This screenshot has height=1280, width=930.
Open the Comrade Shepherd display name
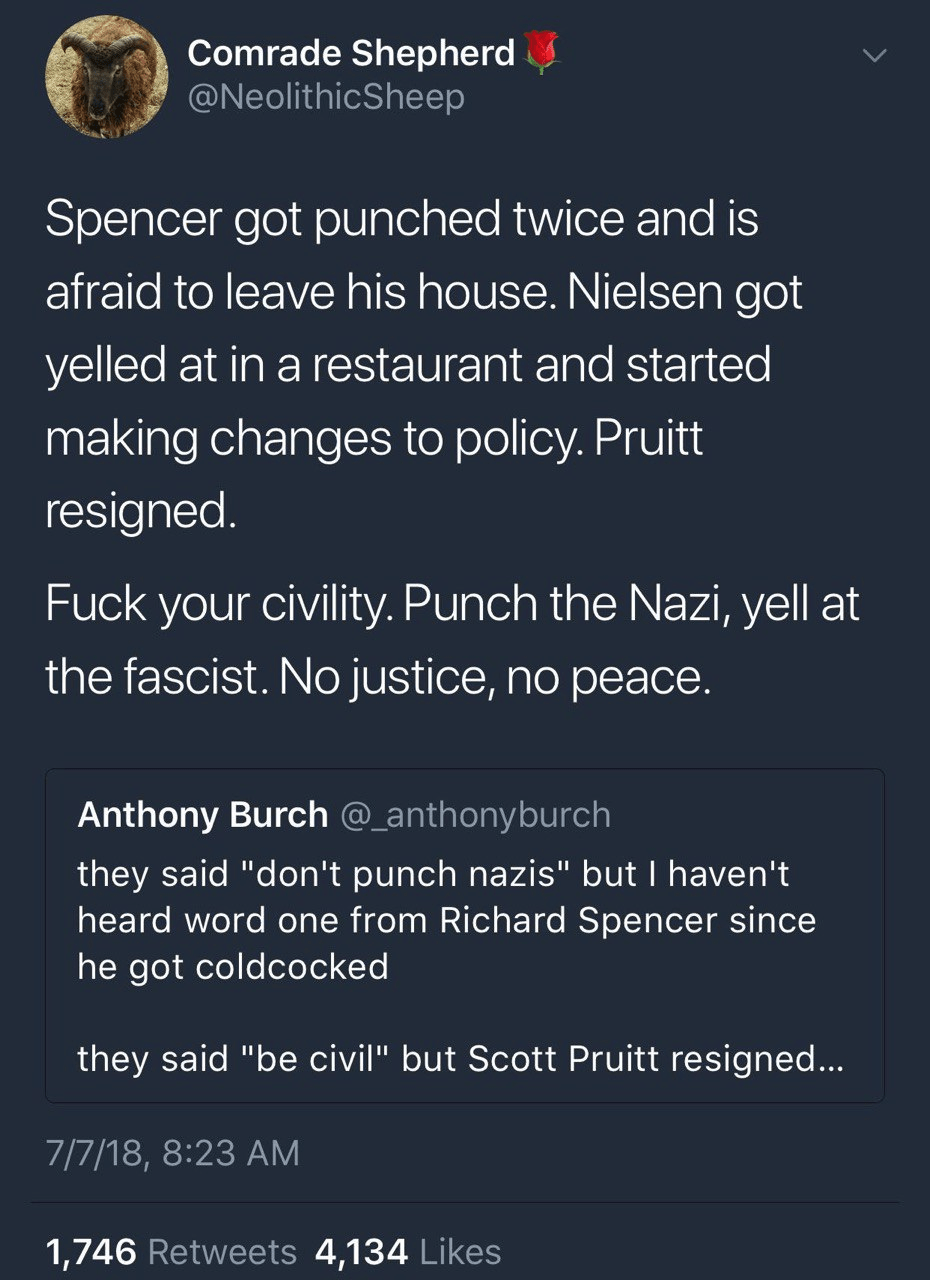[x=351, y=54]
